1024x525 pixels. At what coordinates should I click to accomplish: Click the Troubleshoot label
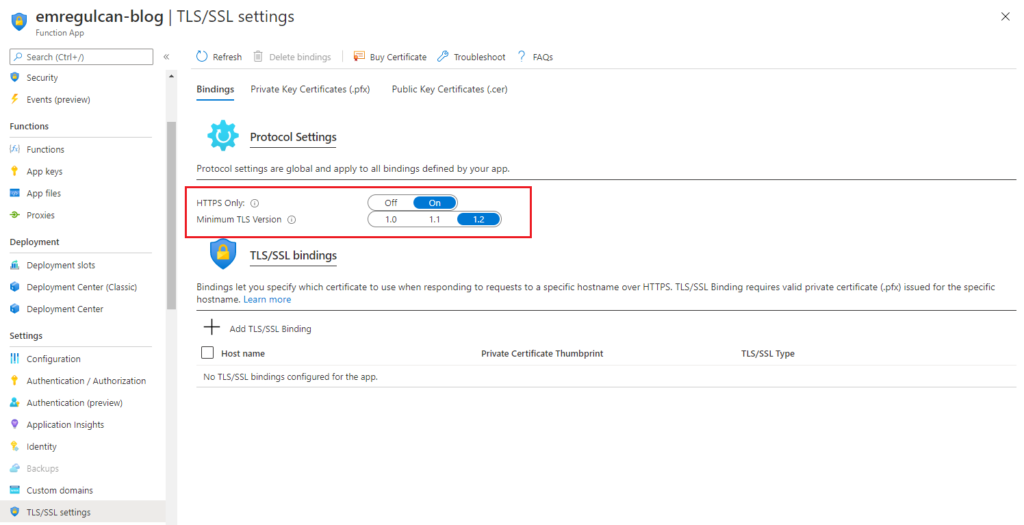[479, 57]
